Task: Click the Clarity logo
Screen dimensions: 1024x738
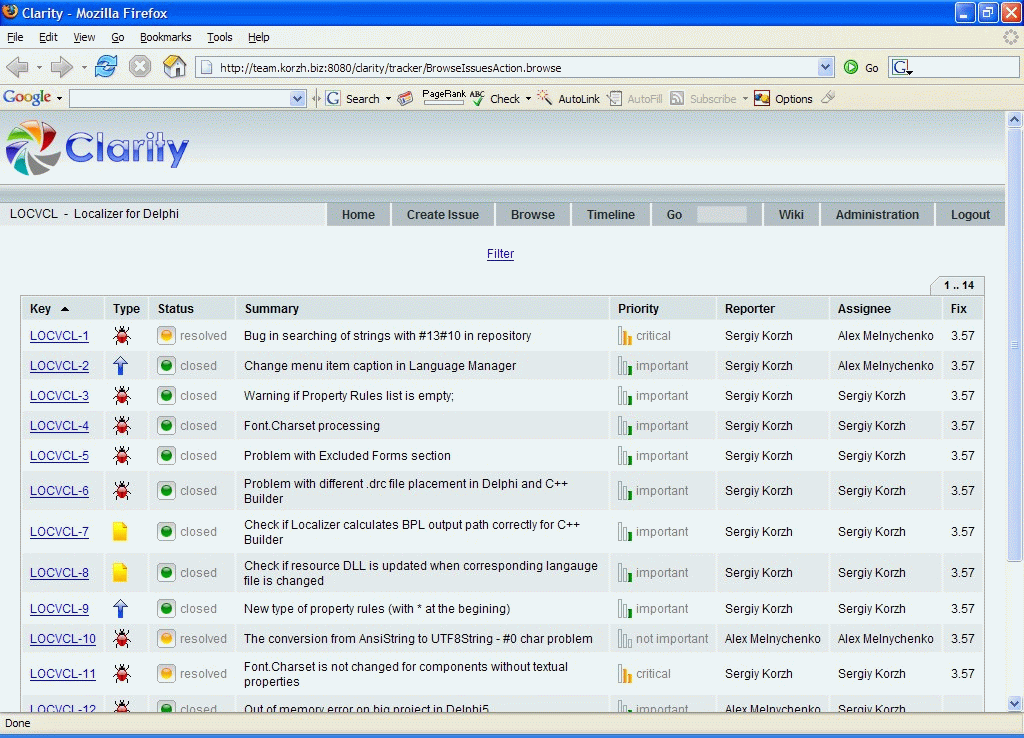Action: click(x=97, y=148)
